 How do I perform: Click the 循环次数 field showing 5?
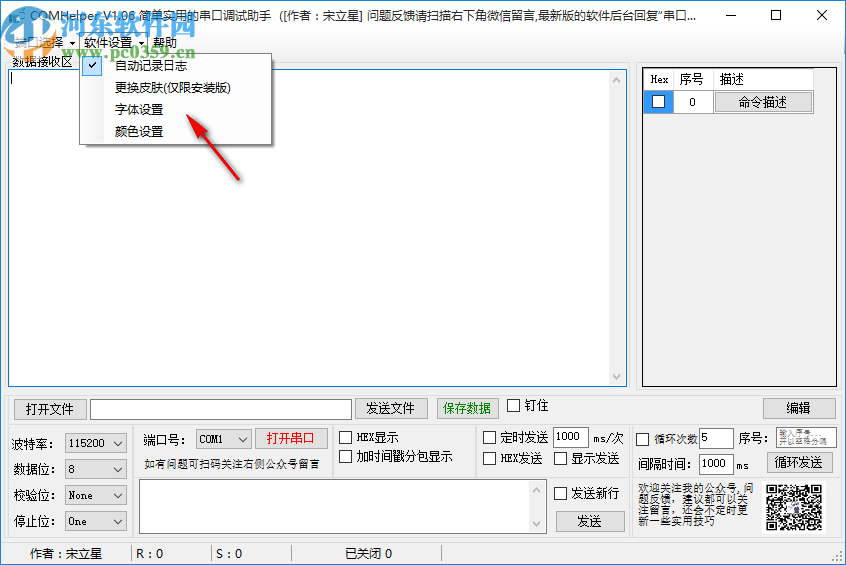tap(717, 438)
